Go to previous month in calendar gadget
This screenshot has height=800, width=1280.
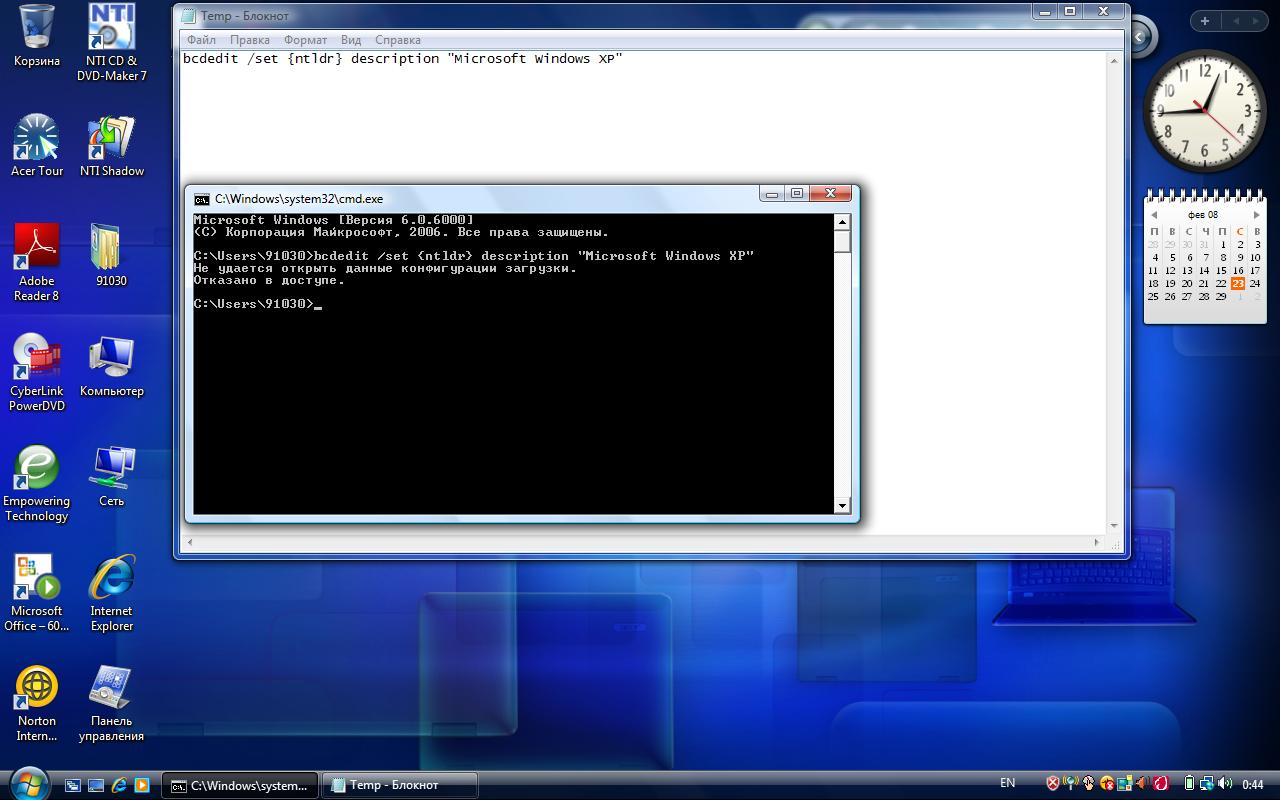(1153, 215)
